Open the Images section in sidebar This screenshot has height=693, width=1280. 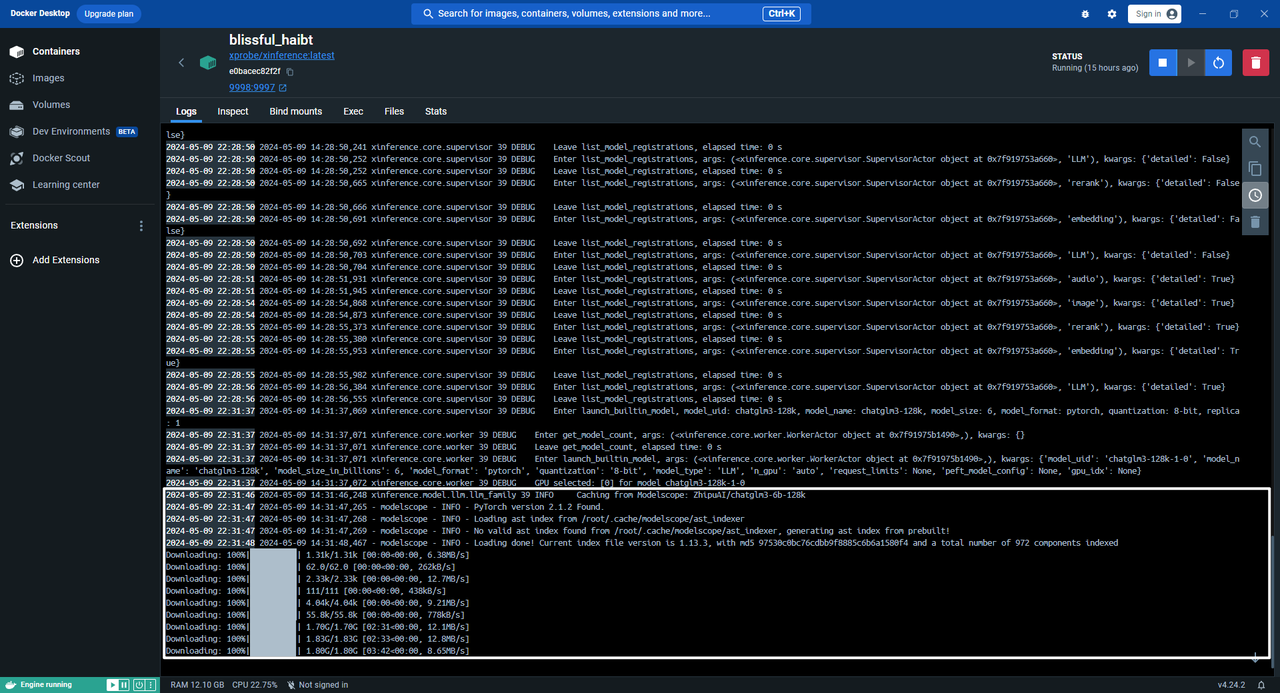(x=48, y=78)
